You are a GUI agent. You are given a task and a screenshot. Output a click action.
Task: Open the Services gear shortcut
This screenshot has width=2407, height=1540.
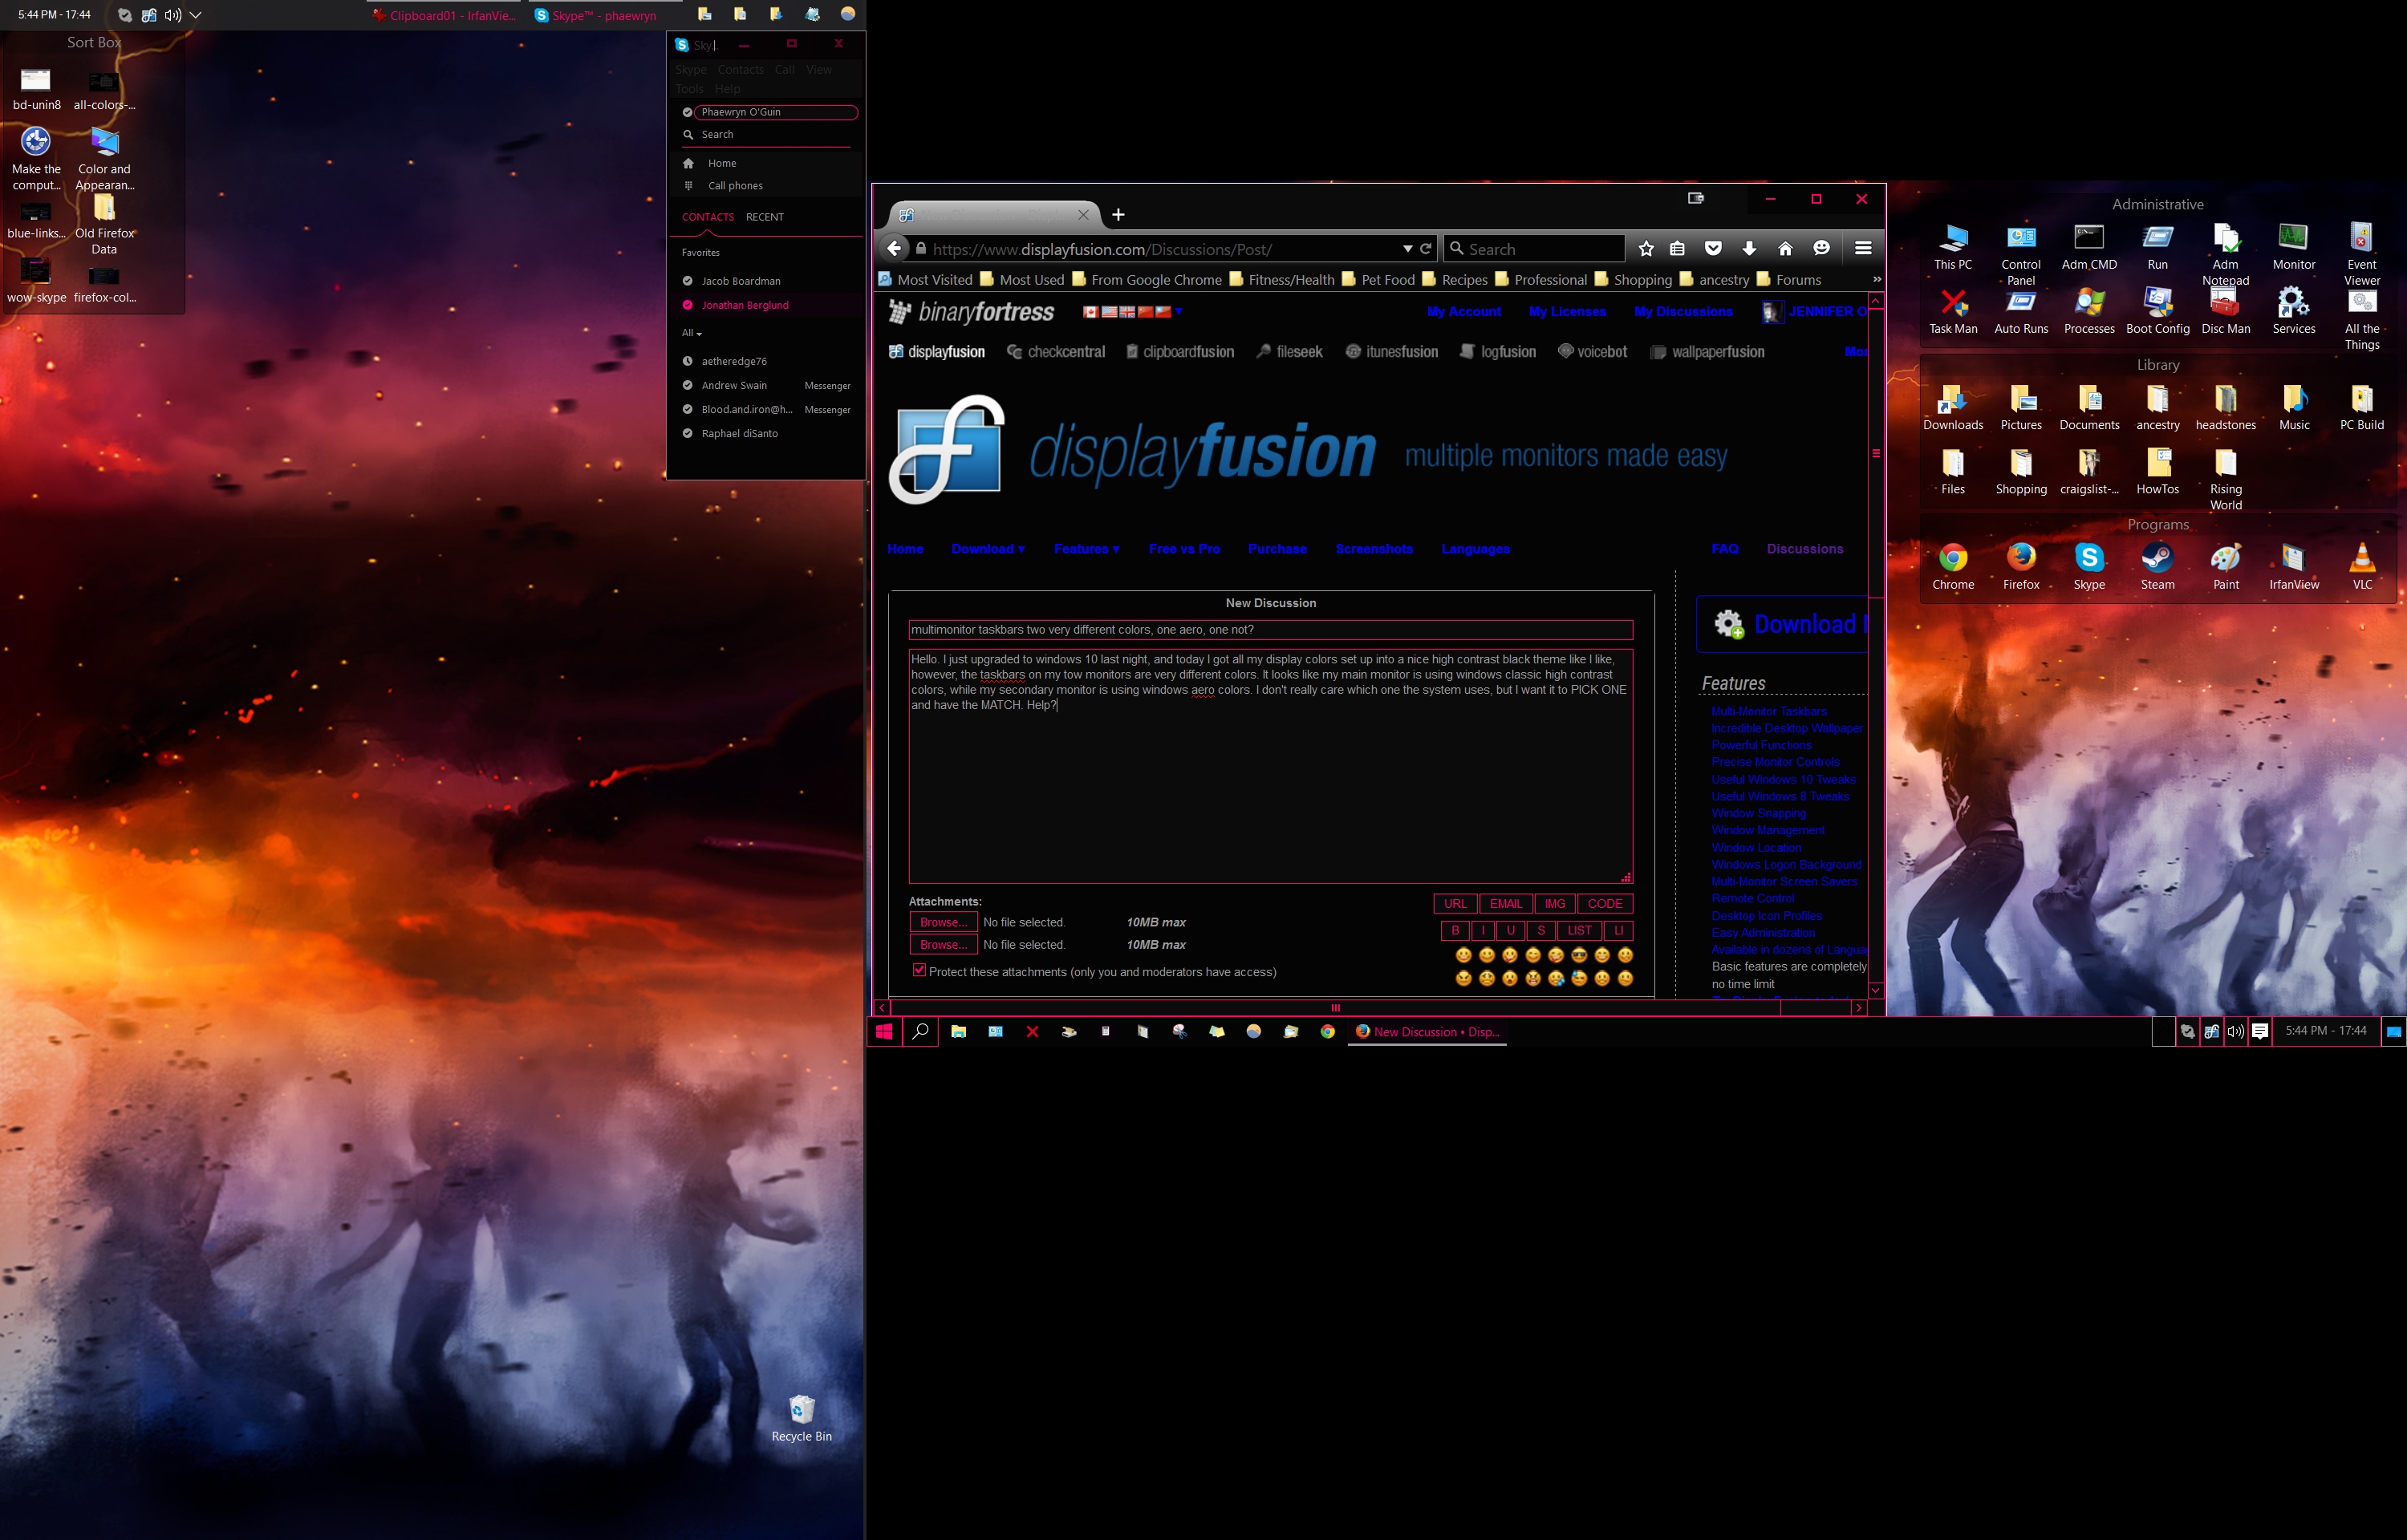pos(2293,311)
